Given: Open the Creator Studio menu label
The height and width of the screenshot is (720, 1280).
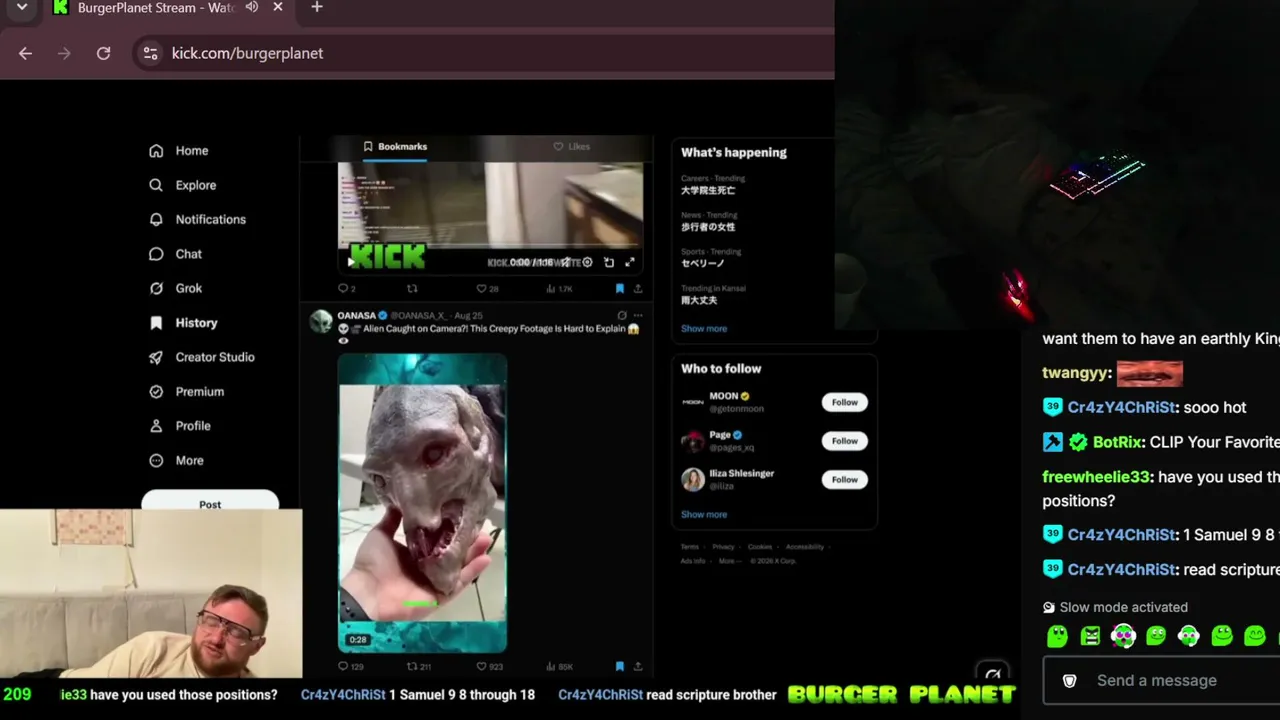Looking at the screenshot, I should 215,357.
